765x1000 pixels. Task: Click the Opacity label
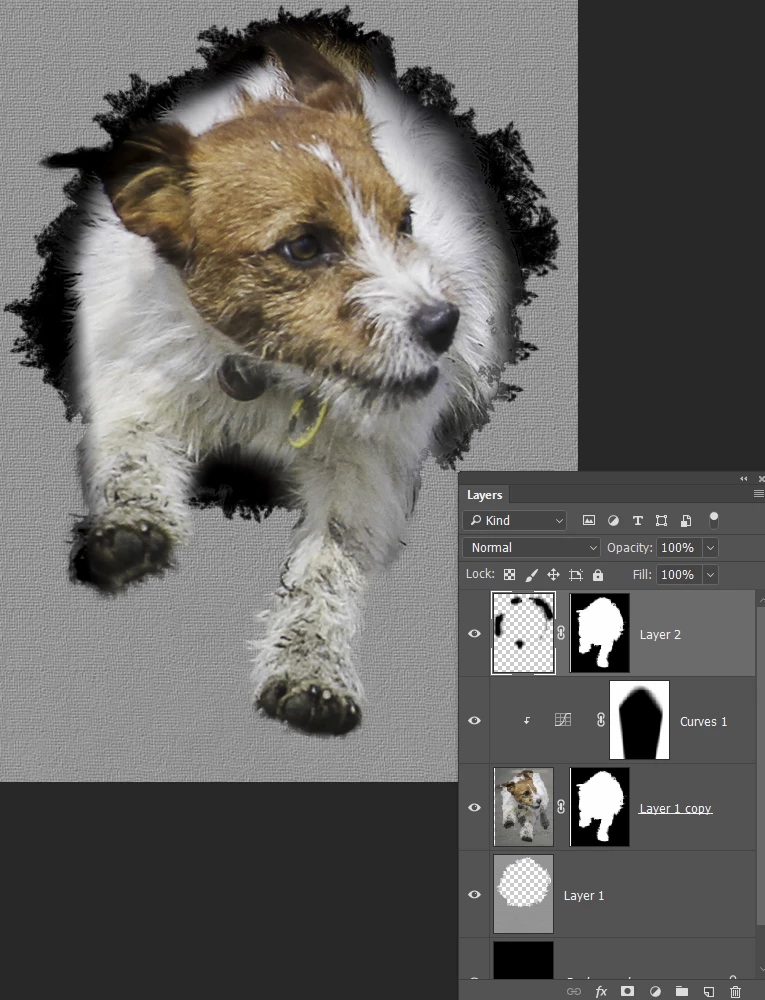pos(629,547)
